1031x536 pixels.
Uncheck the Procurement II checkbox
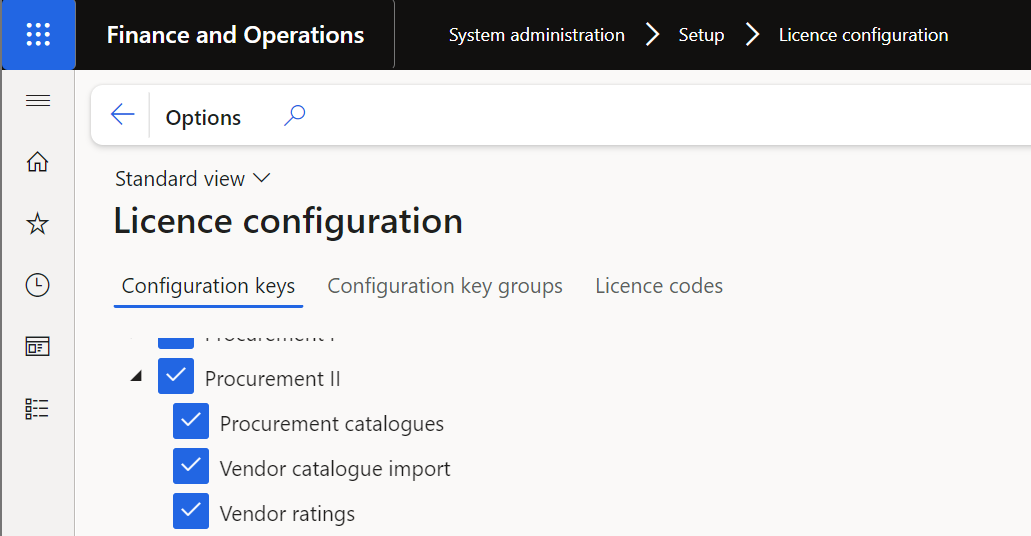(x=176, y=376)
